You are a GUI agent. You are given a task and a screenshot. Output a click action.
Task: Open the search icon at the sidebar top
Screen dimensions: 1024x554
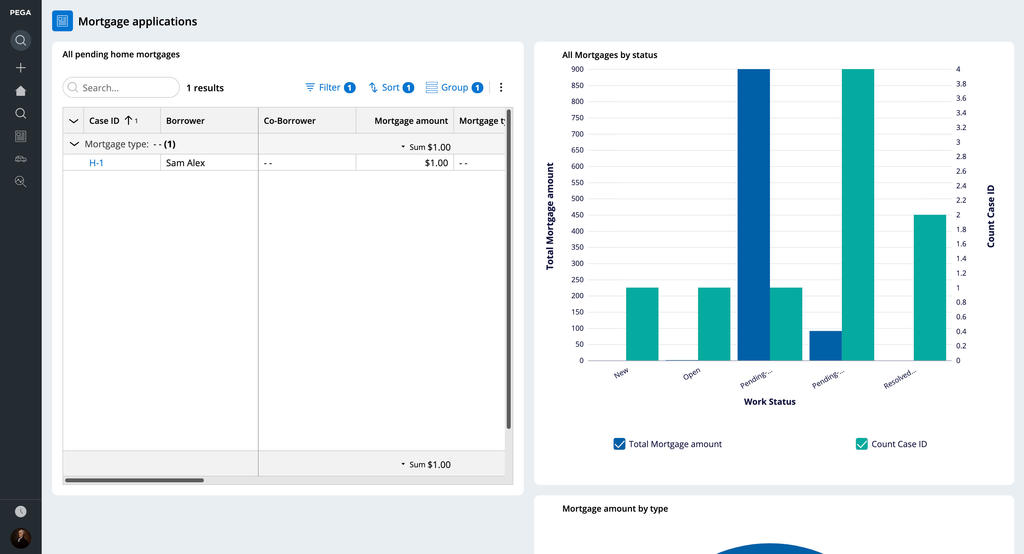click(20, 41)
